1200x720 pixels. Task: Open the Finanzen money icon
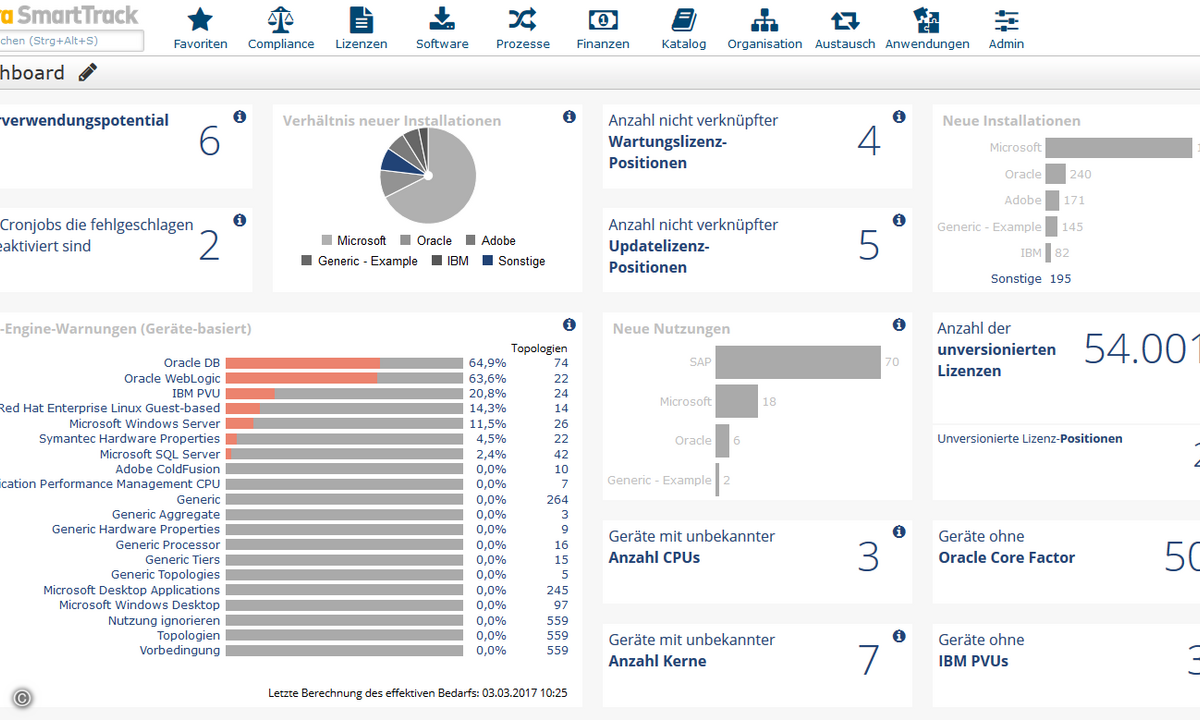[x=603, y=19]
